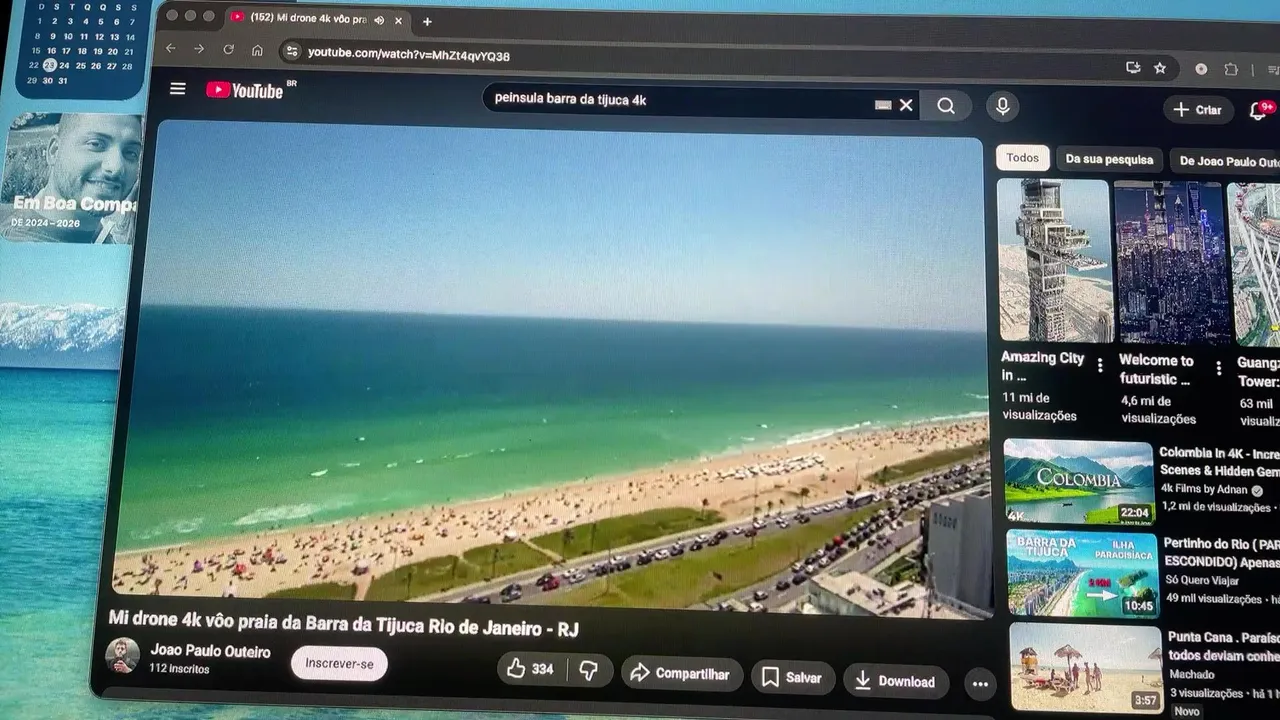Save the video with Salvar

coord(792,678)
